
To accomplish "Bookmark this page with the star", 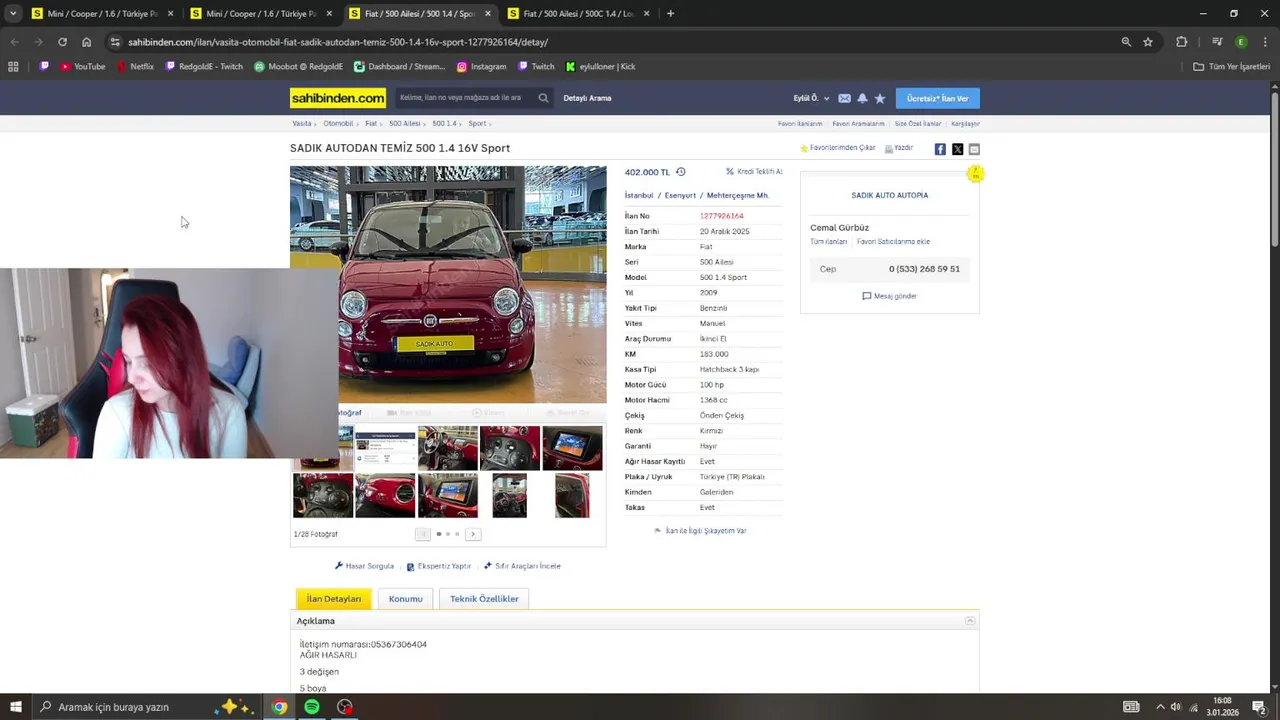I will [1148, 42].
